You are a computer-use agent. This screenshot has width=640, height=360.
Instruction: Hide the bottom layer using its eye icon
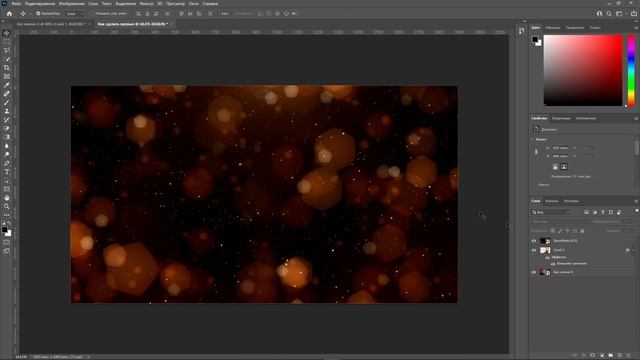(x=534, y=272)
